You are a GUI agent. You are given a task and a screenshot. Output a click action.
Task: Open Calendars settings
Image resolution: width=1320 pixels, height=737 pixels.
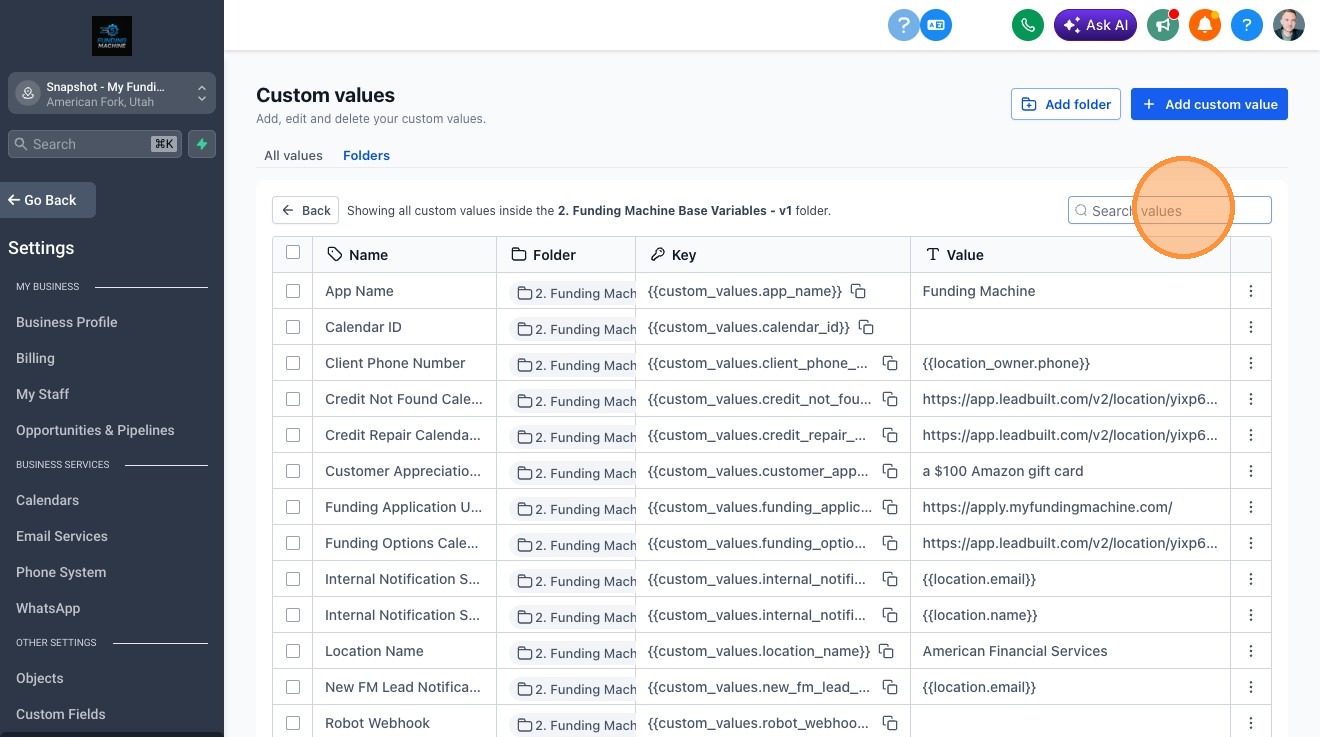[47, 500]
